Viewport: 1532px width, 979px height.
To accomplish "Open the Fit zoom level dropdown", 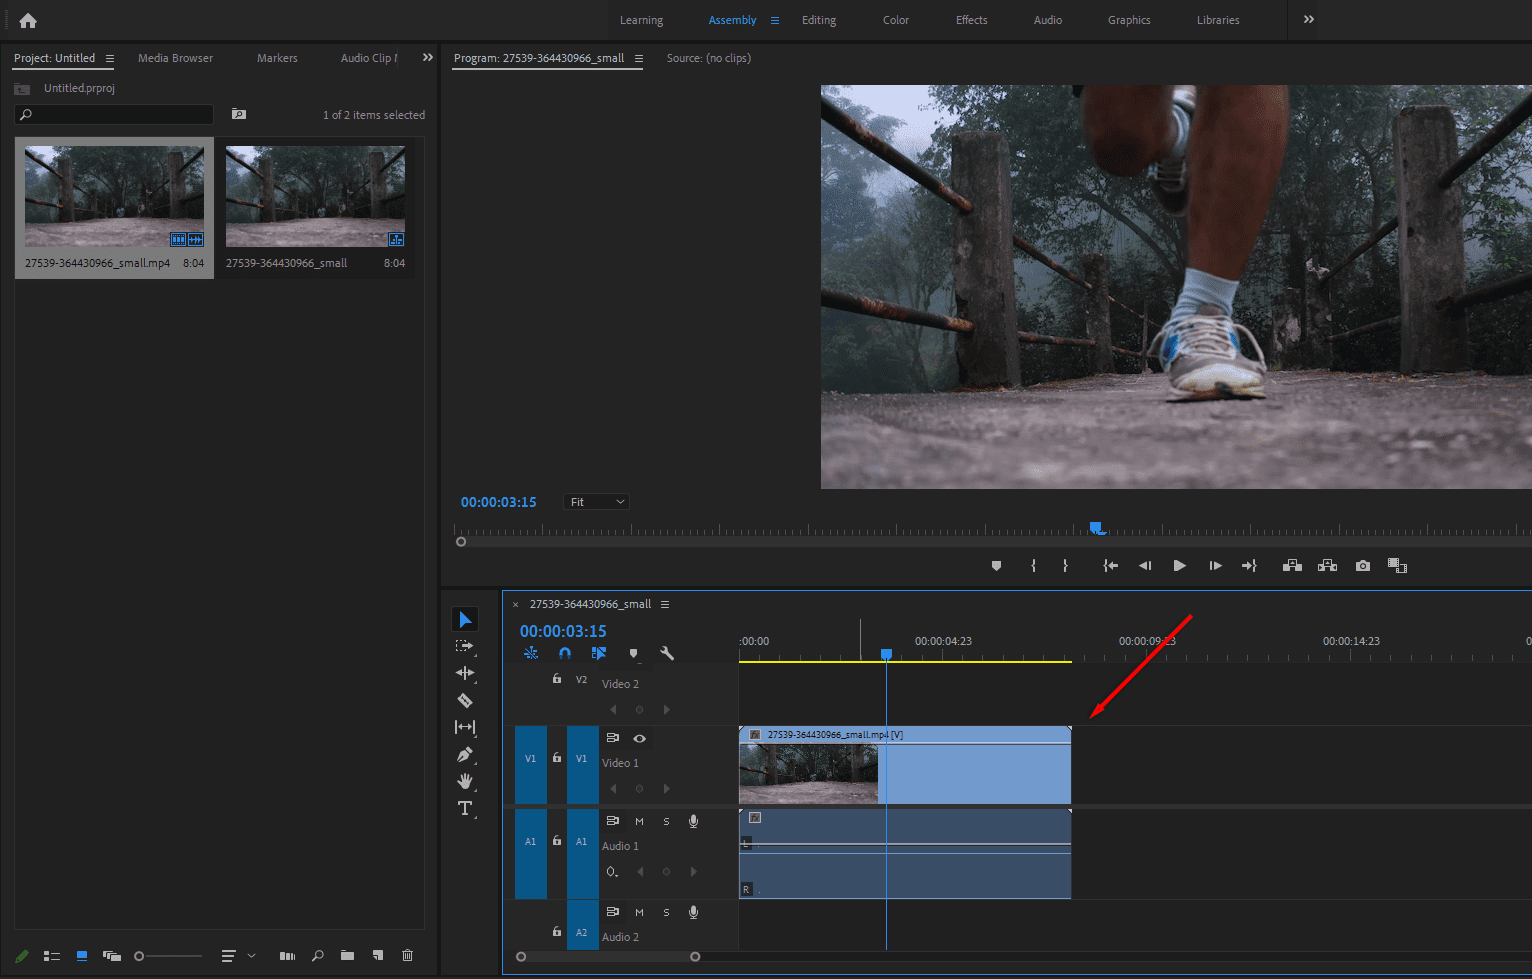I will pyautogui.click(x=596, y=501).
